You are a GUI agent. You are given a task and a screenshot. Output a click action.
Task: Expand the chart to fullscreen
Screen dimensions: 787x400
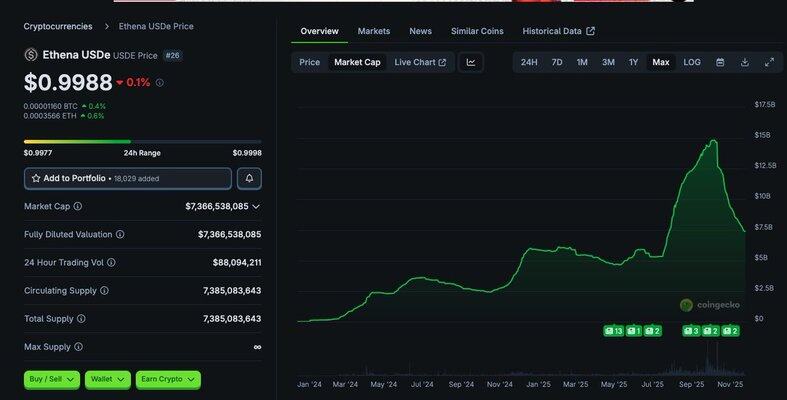coord(769,62)
